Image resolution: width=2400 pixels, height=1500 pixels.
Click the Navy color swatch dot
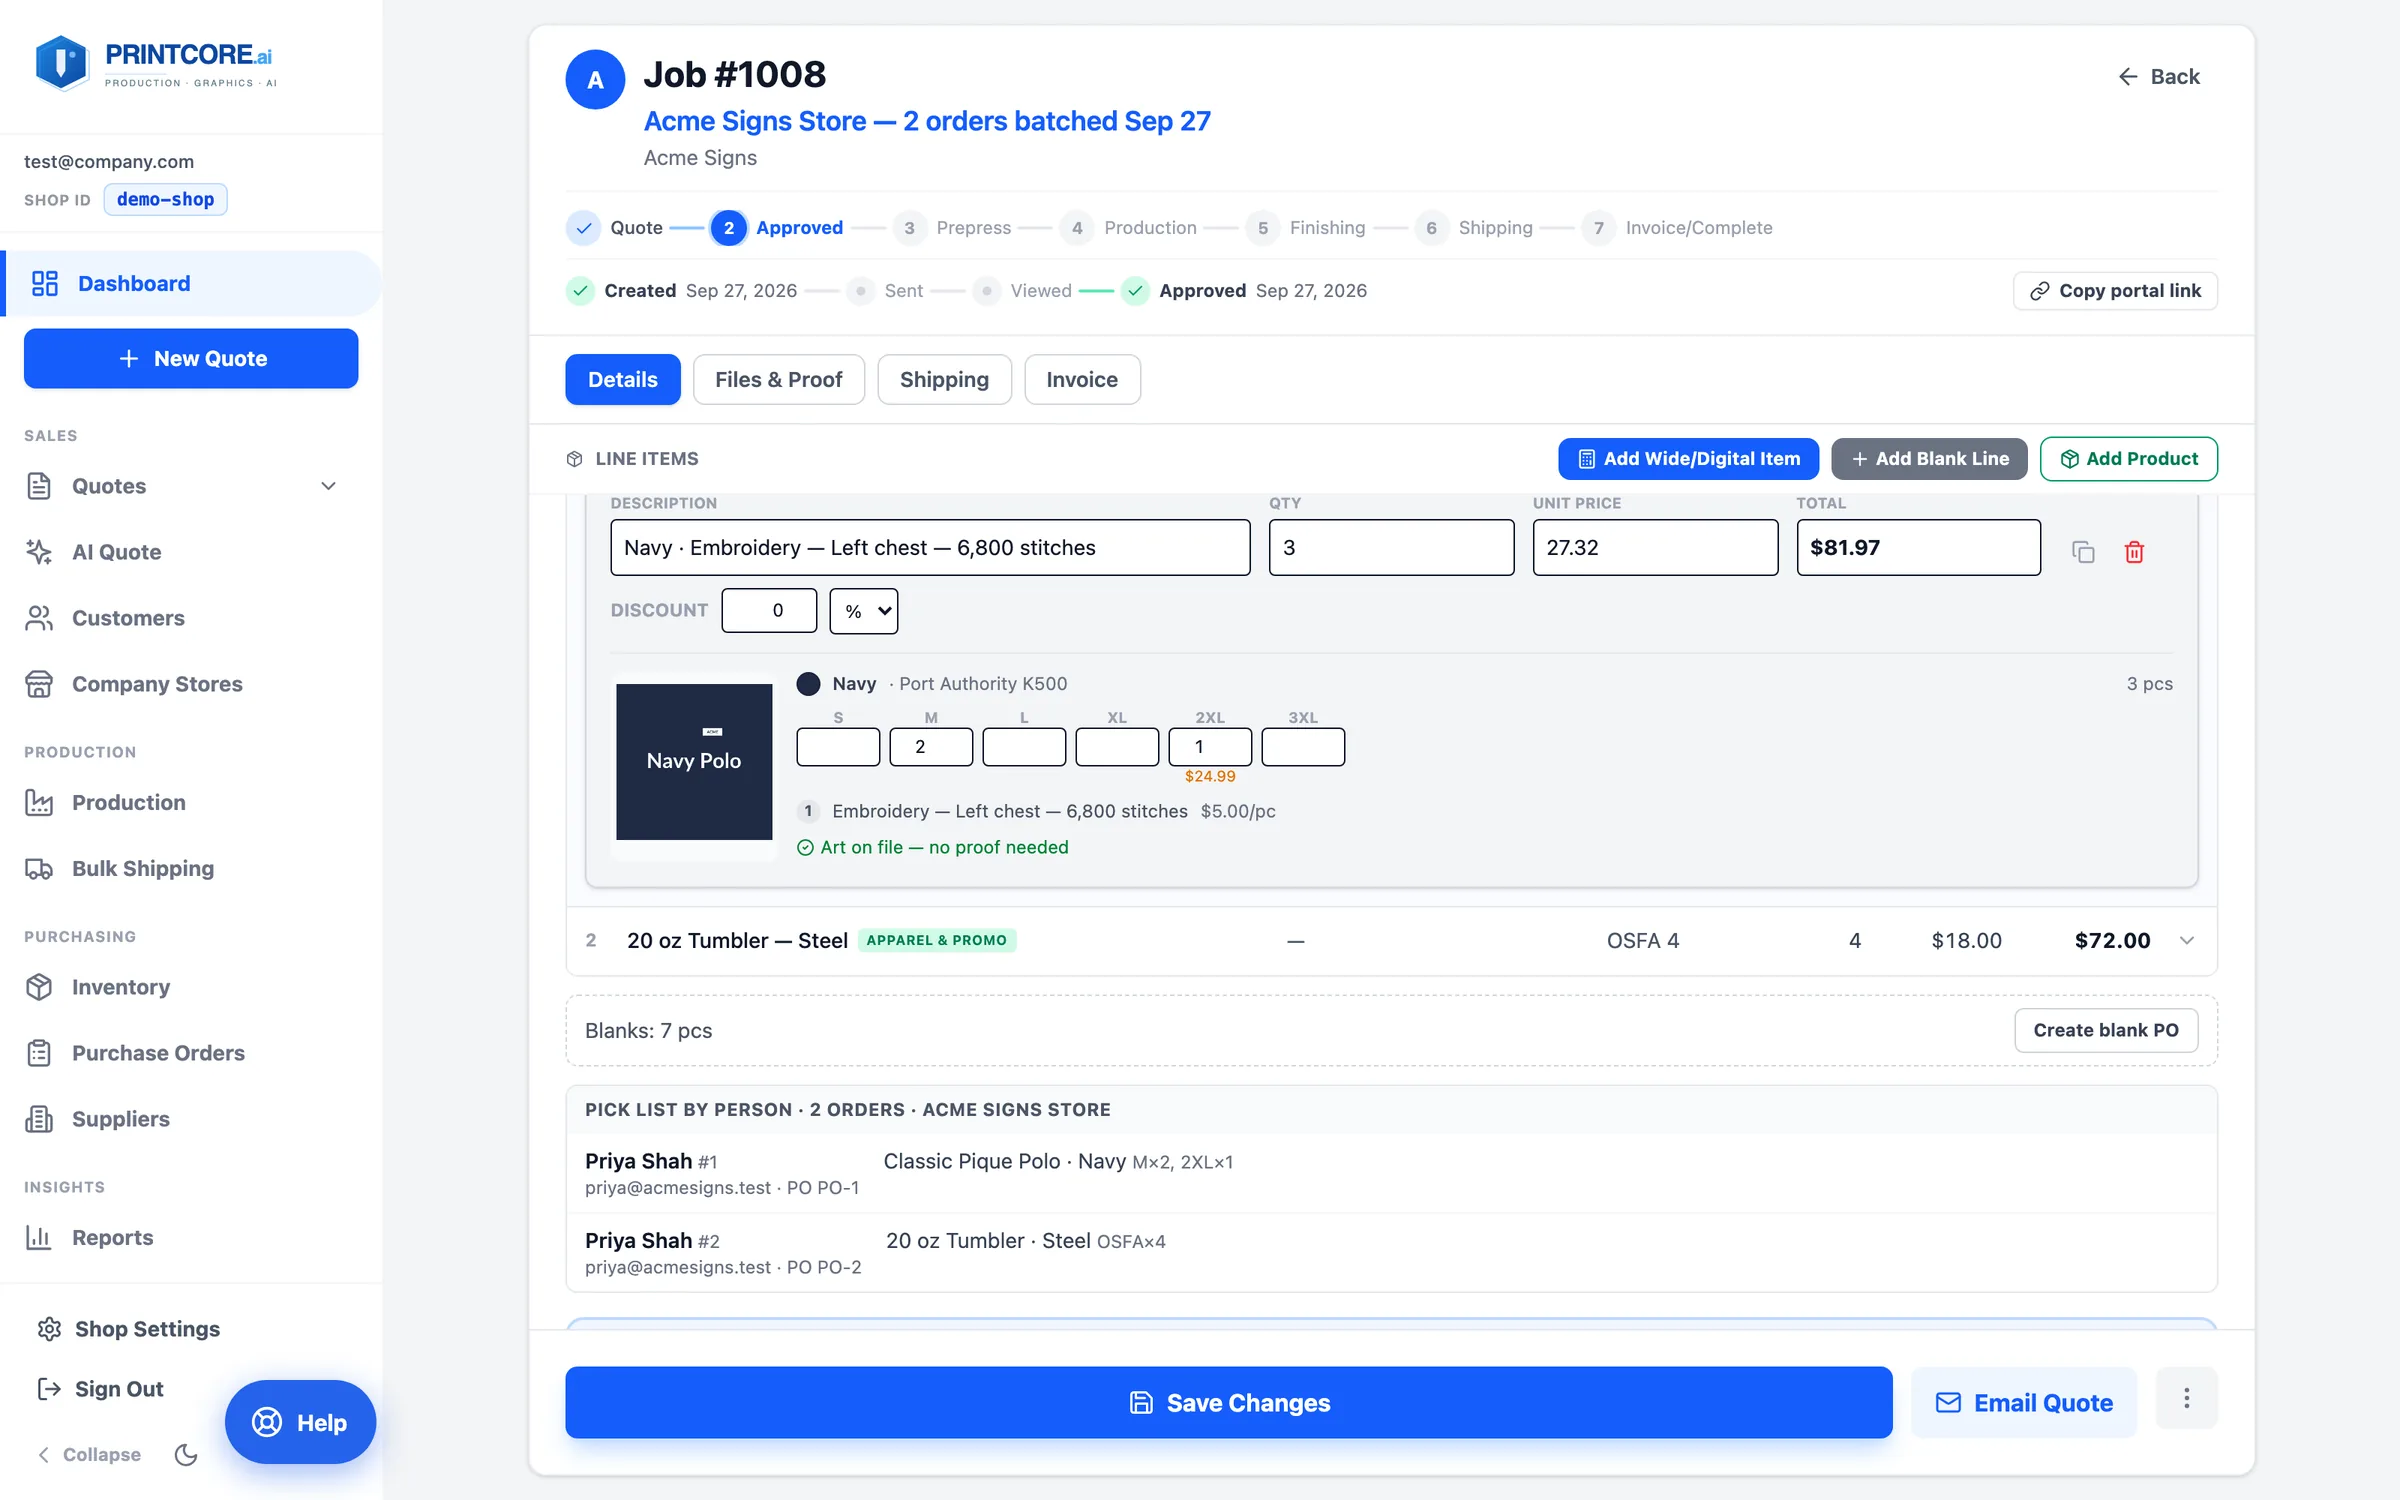pyautogui.click(x=808, y=684)
